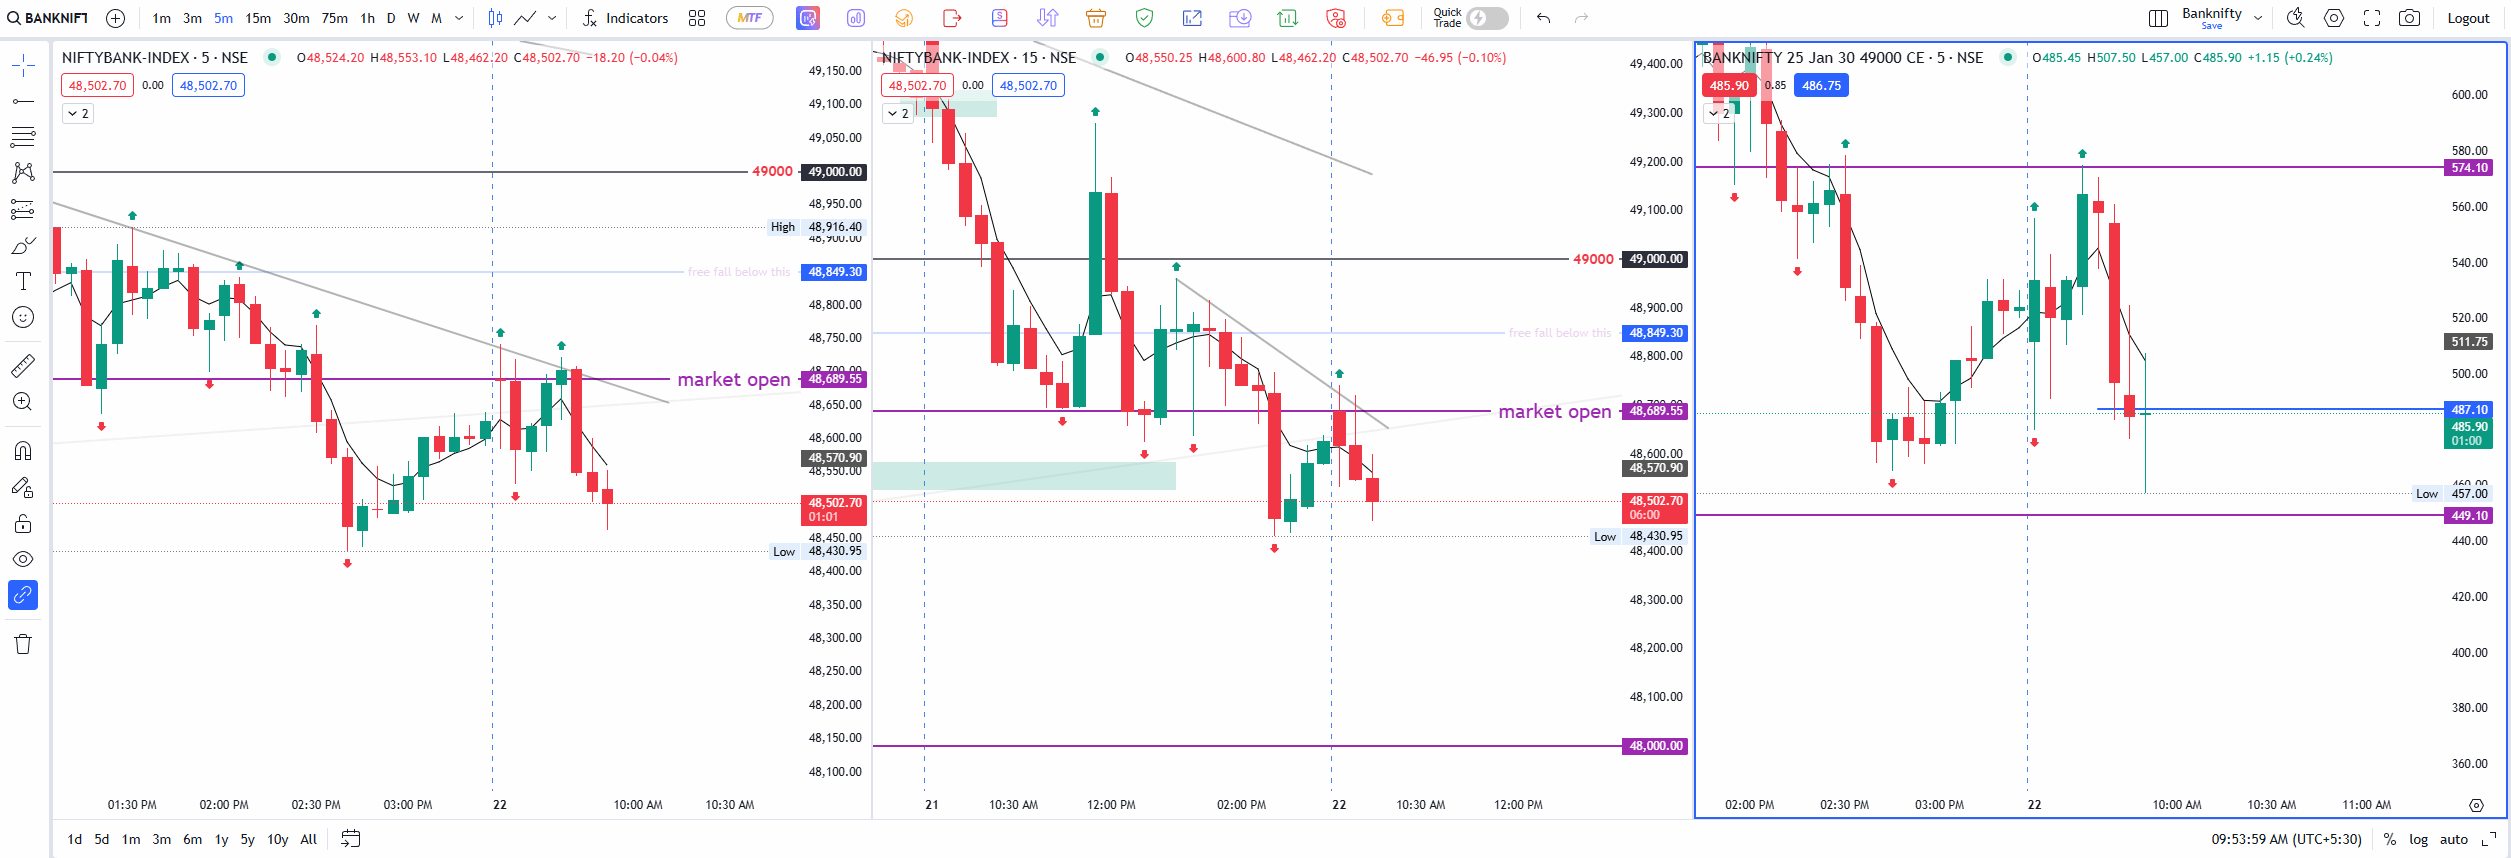Switch to line chart style icon
Screen dimensions: 2511x858
526,18
